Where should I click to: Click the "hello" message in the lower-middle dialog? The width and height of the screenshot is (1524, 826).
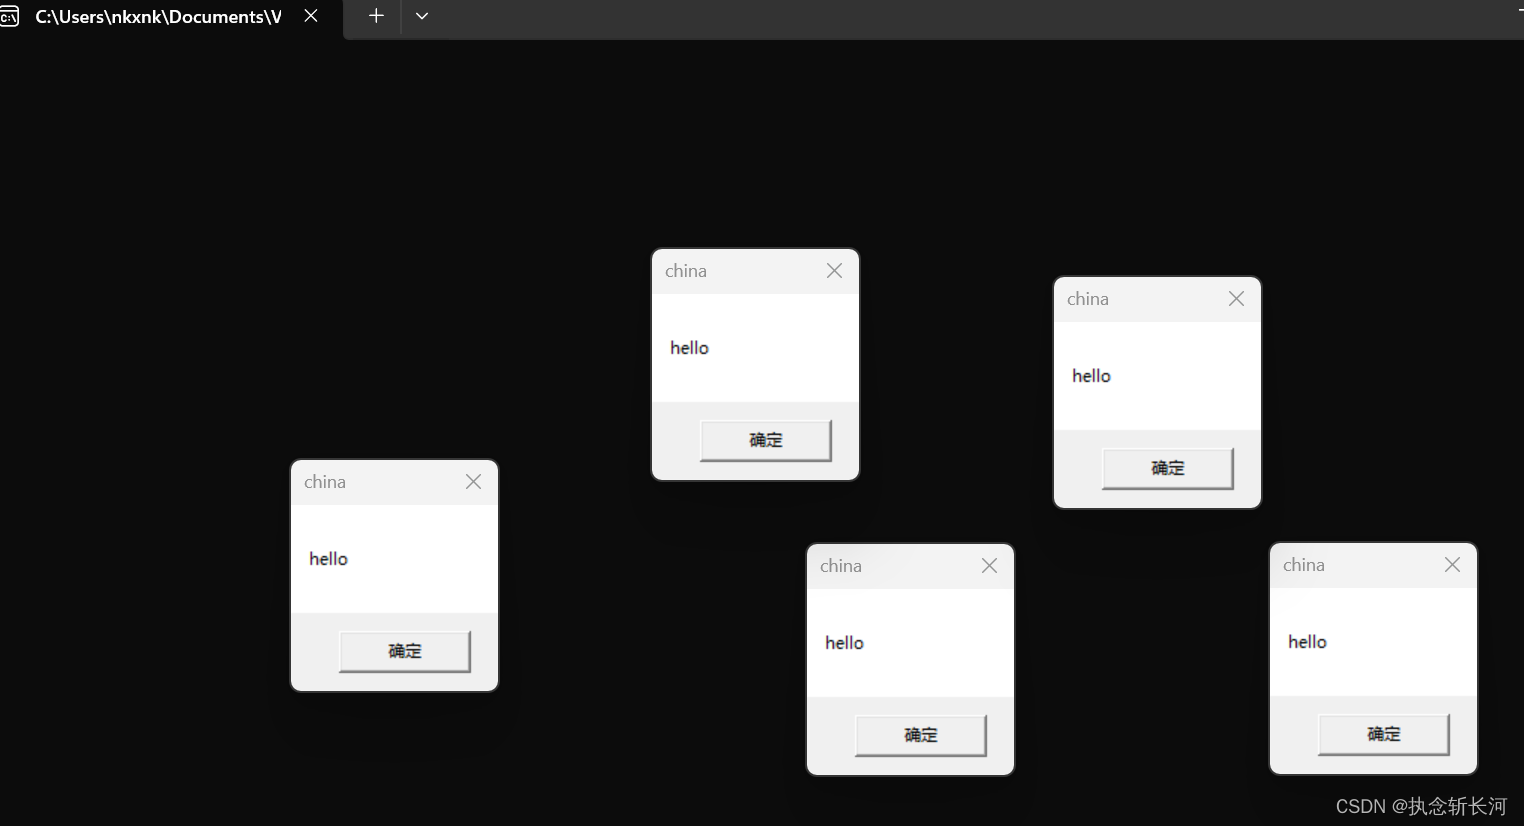point(844,643)
